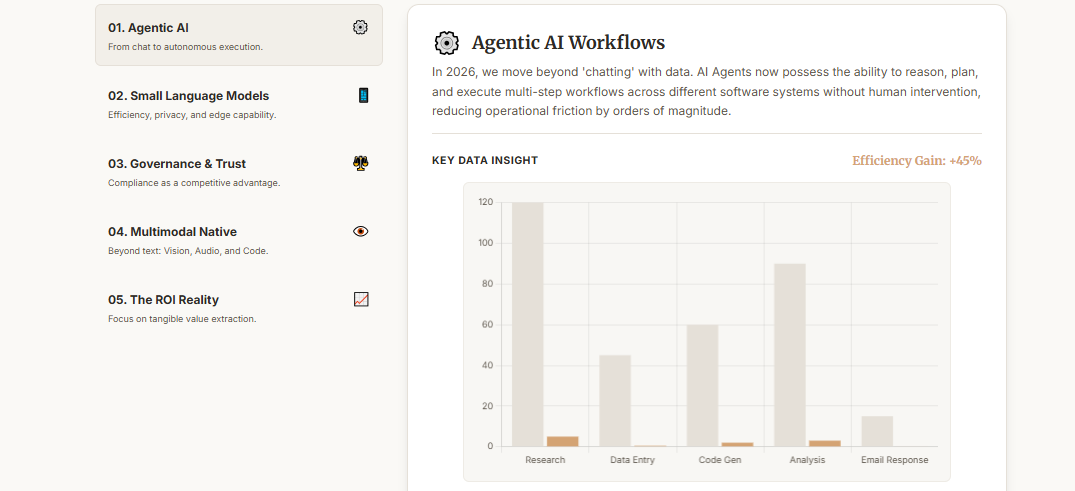The width and height of the screenshot is (1075, 491).
Task: Select the beige Data Entry bar
Action: 615,400
